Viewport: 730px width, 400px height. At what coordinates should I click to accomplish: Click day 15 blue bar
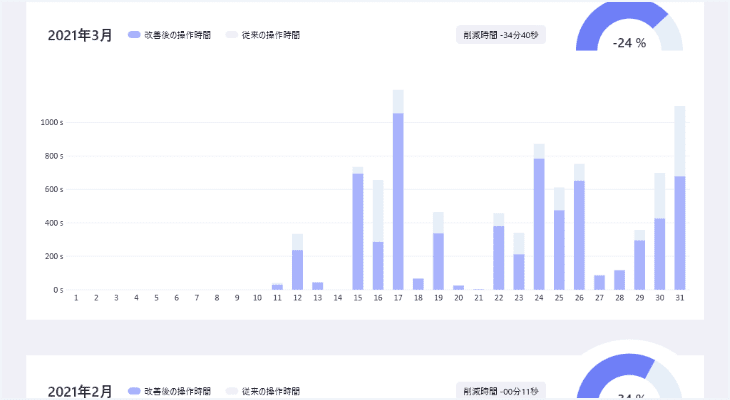tap(358, 231)
